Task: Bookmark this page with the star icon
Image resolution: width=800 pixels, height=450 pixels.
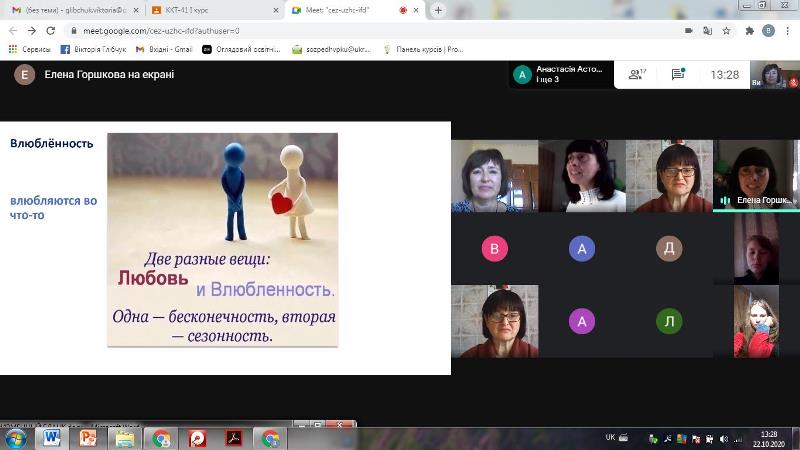Action: point(726,31)
